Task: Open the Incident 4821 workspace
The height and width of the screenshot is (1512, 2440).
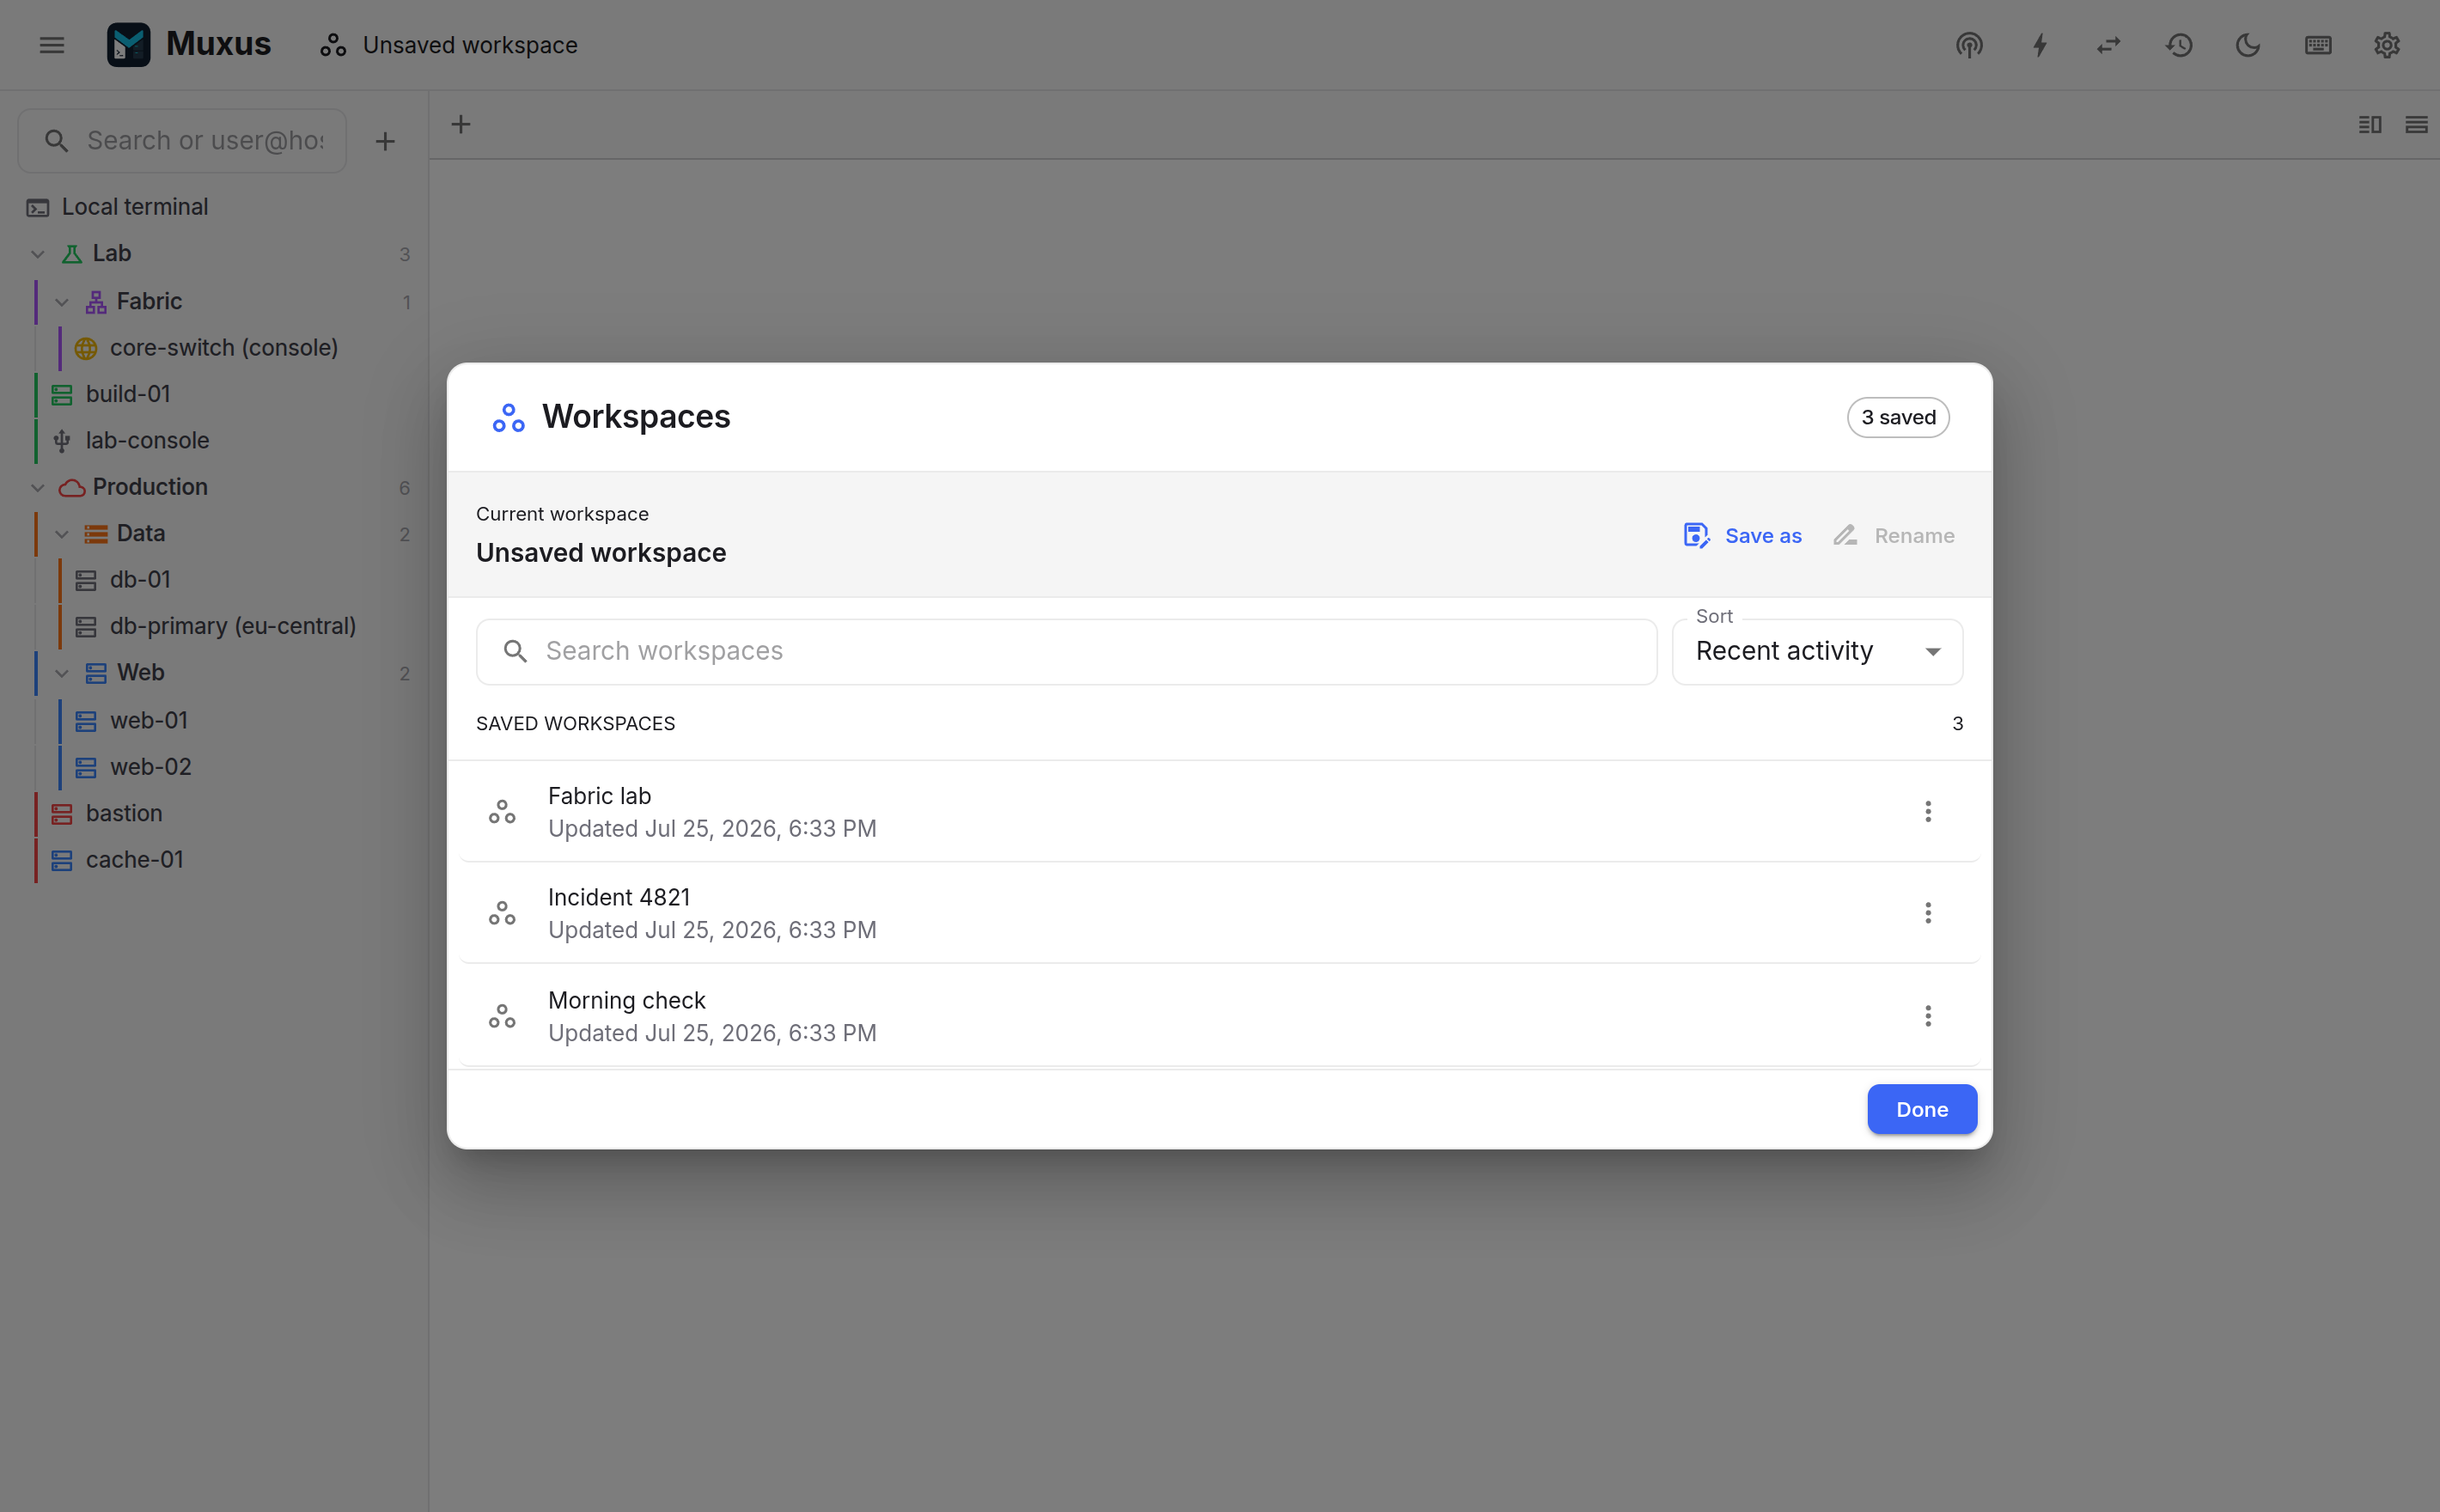Action: click(1219, 913)
